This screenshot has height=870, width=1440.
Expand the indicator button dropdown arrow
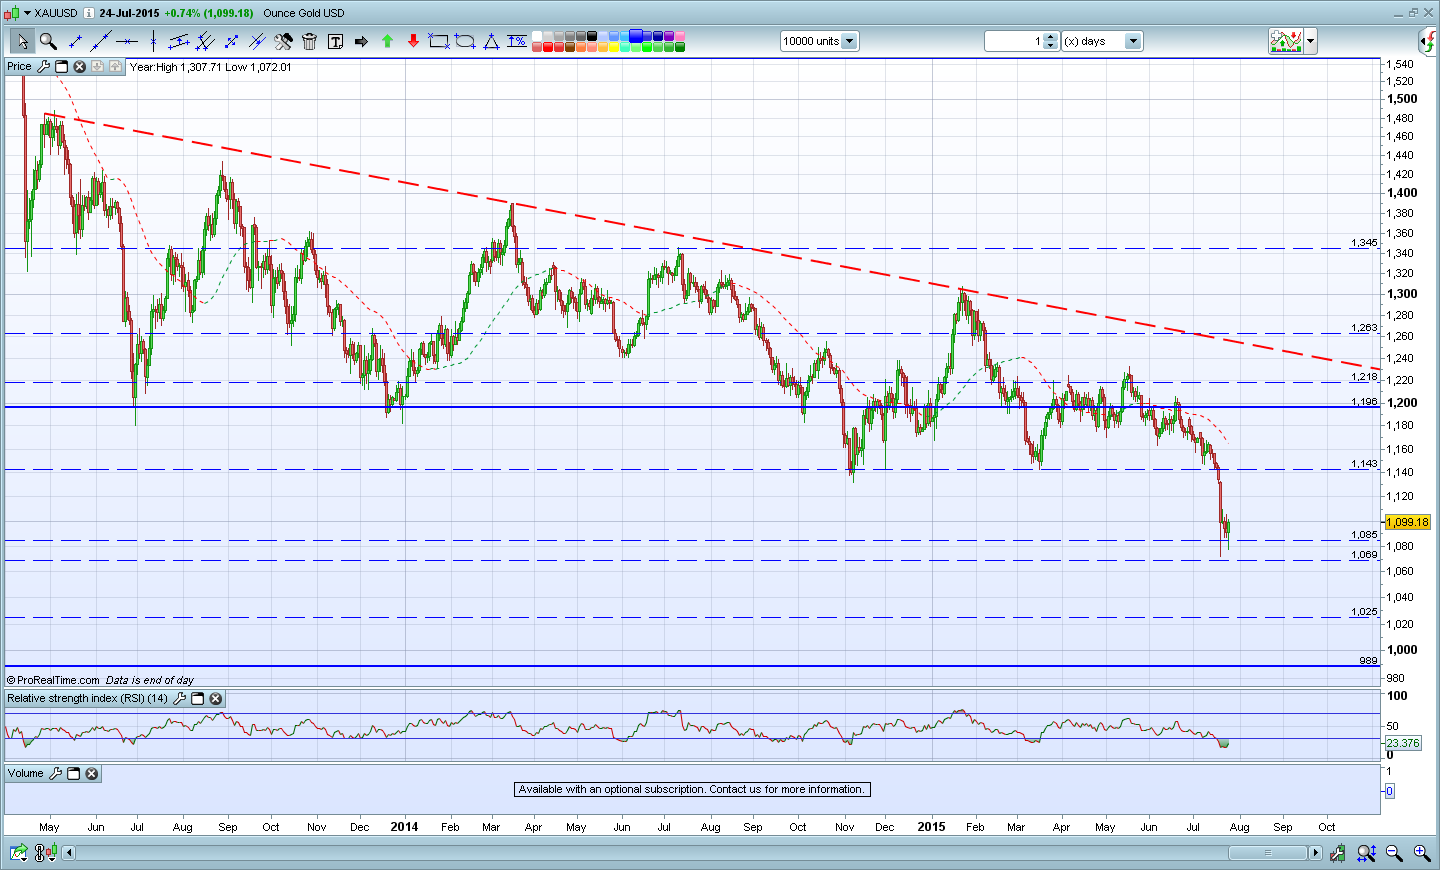(1310, 41)
